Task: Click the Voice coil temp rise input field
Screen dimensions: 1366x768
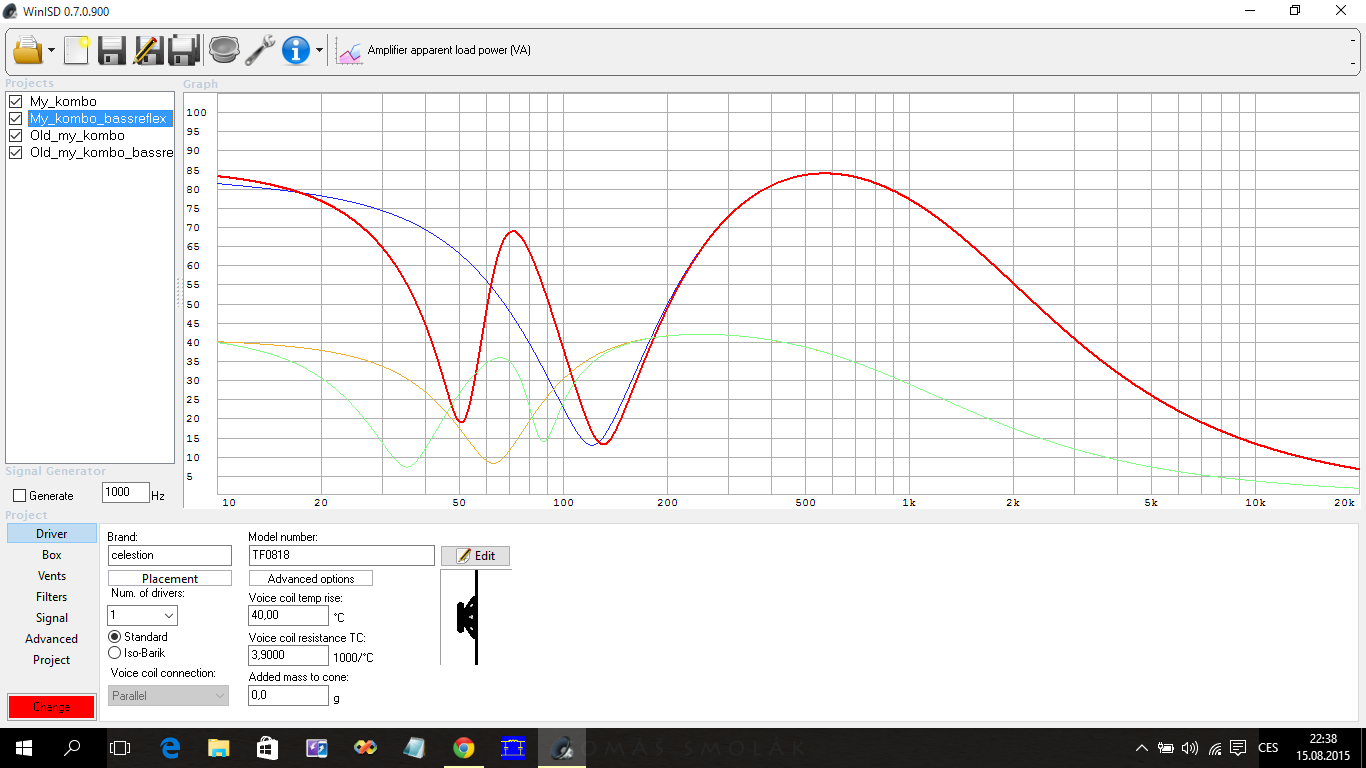Action: (x=288, y=616)
